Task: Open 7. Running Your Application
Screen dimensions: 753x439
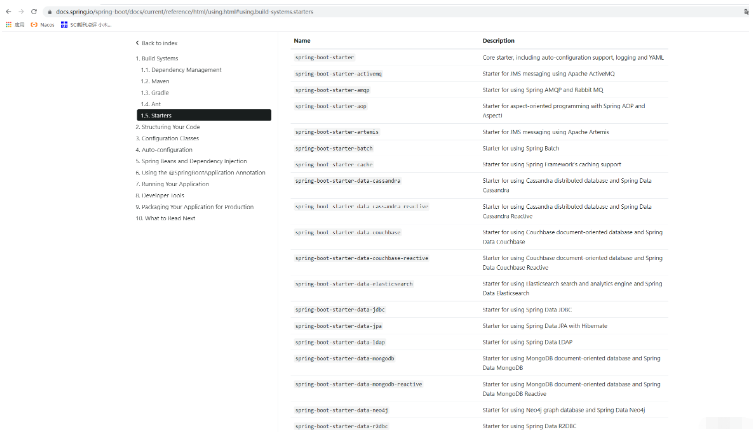Action: click(x=172, y=184)
